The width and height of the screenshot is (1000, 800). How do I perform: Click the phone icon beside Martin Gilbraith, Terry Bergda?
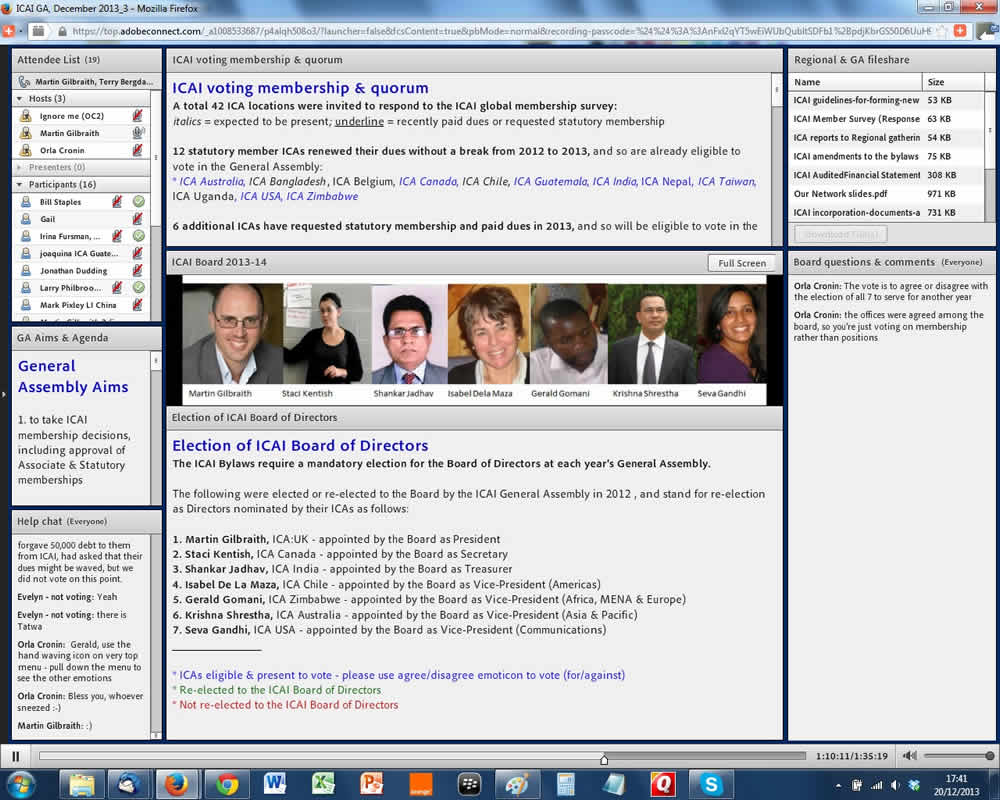pyautogui.click(x=24, y=82)
